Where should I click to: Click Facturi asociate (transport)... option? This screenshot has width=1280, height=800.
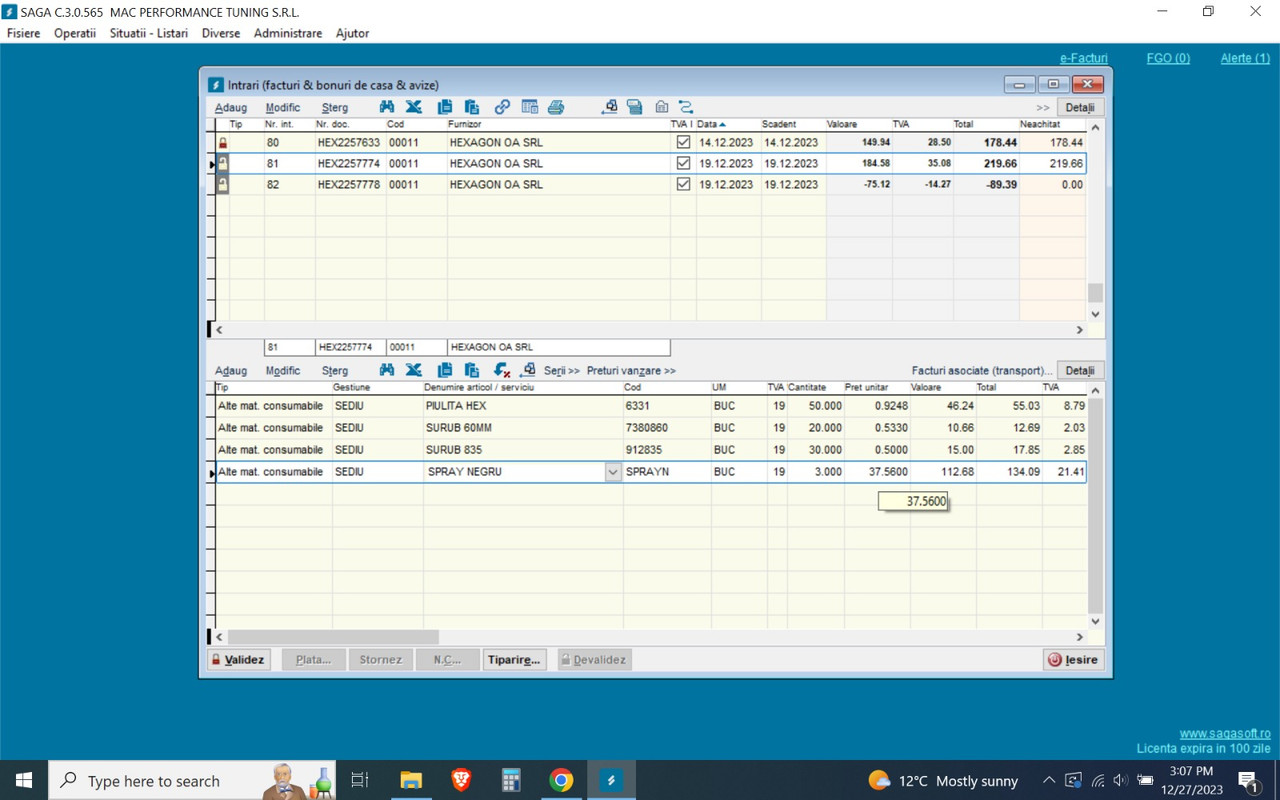(x=982, y=371)
